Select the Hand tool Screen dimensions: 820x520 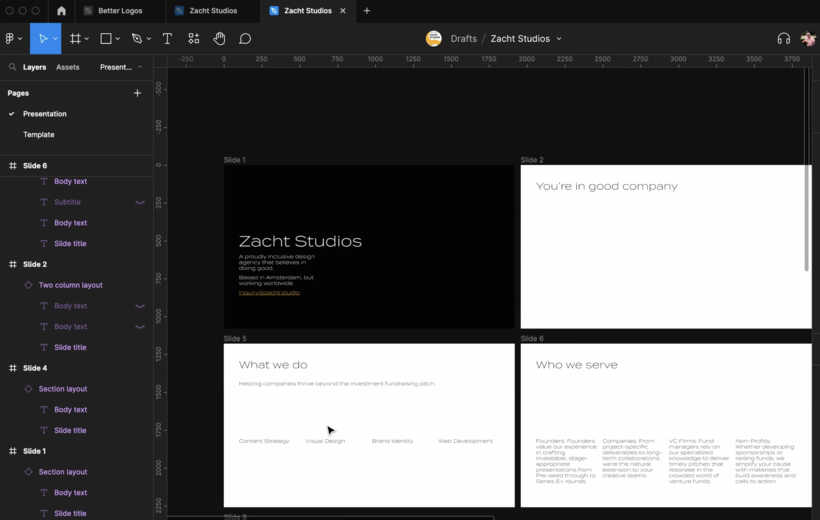click(x=219, y=38)
